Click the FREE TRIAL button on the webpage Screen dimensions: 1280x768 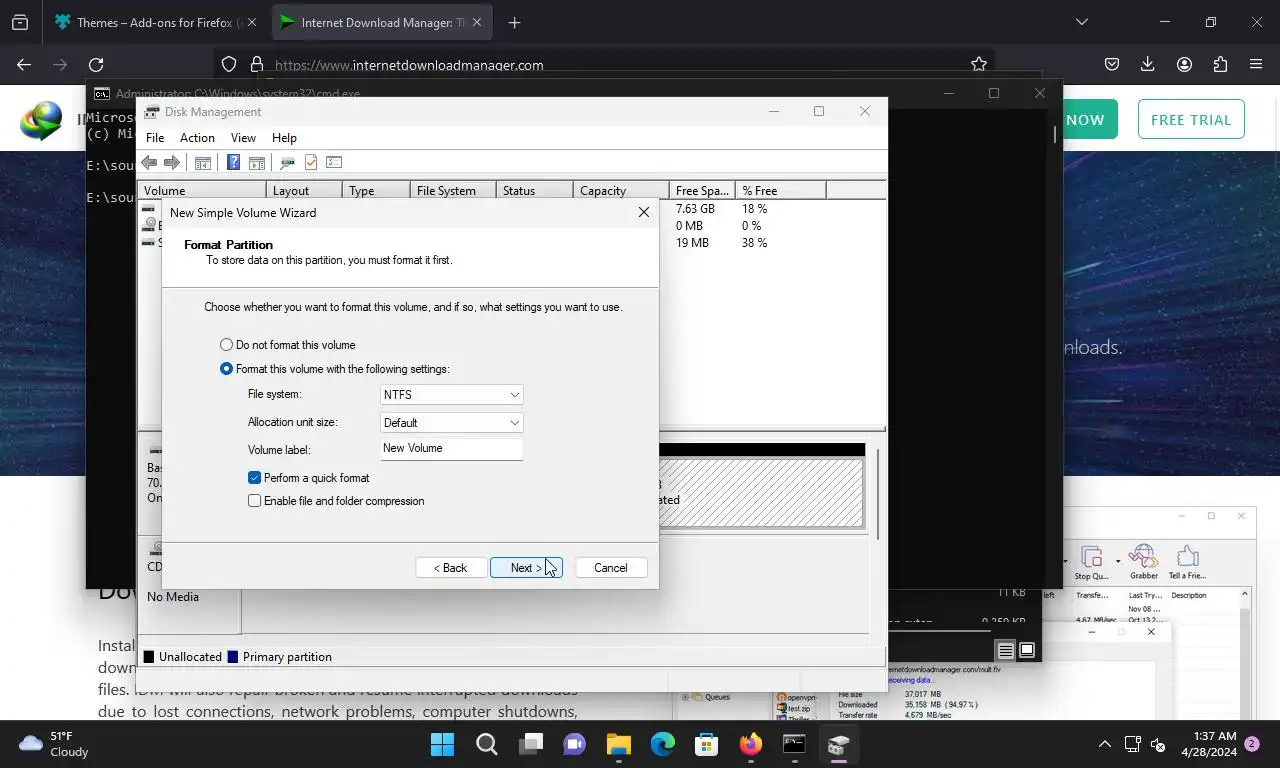click(1191, 119)
